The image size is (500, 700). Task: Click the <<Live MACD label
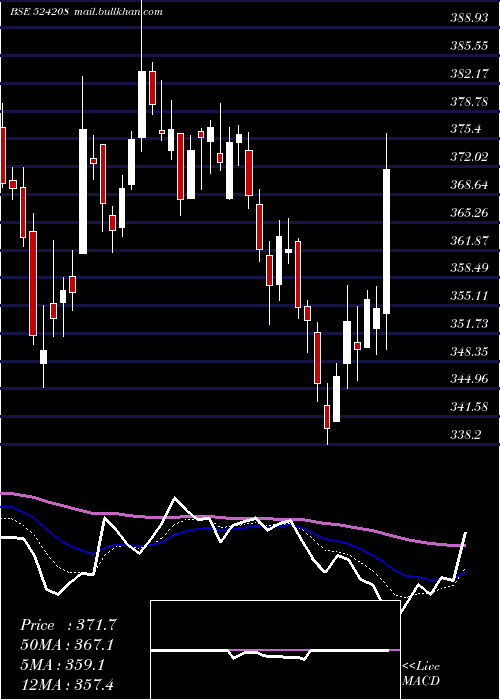click(421, 673)
